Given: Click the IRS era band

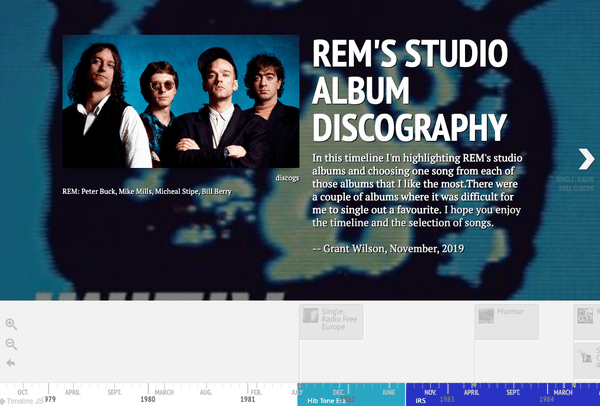Looking at the screenshot, I should pos(502,394).
